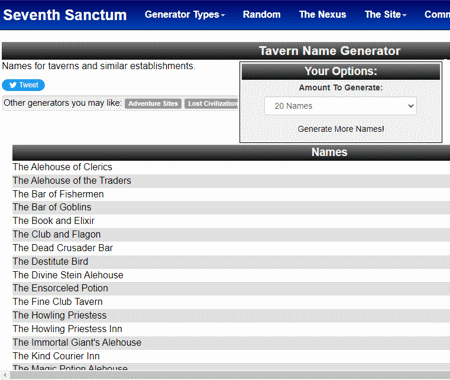
Task: Select The Ensorceled Potion name
Action: 60,288
